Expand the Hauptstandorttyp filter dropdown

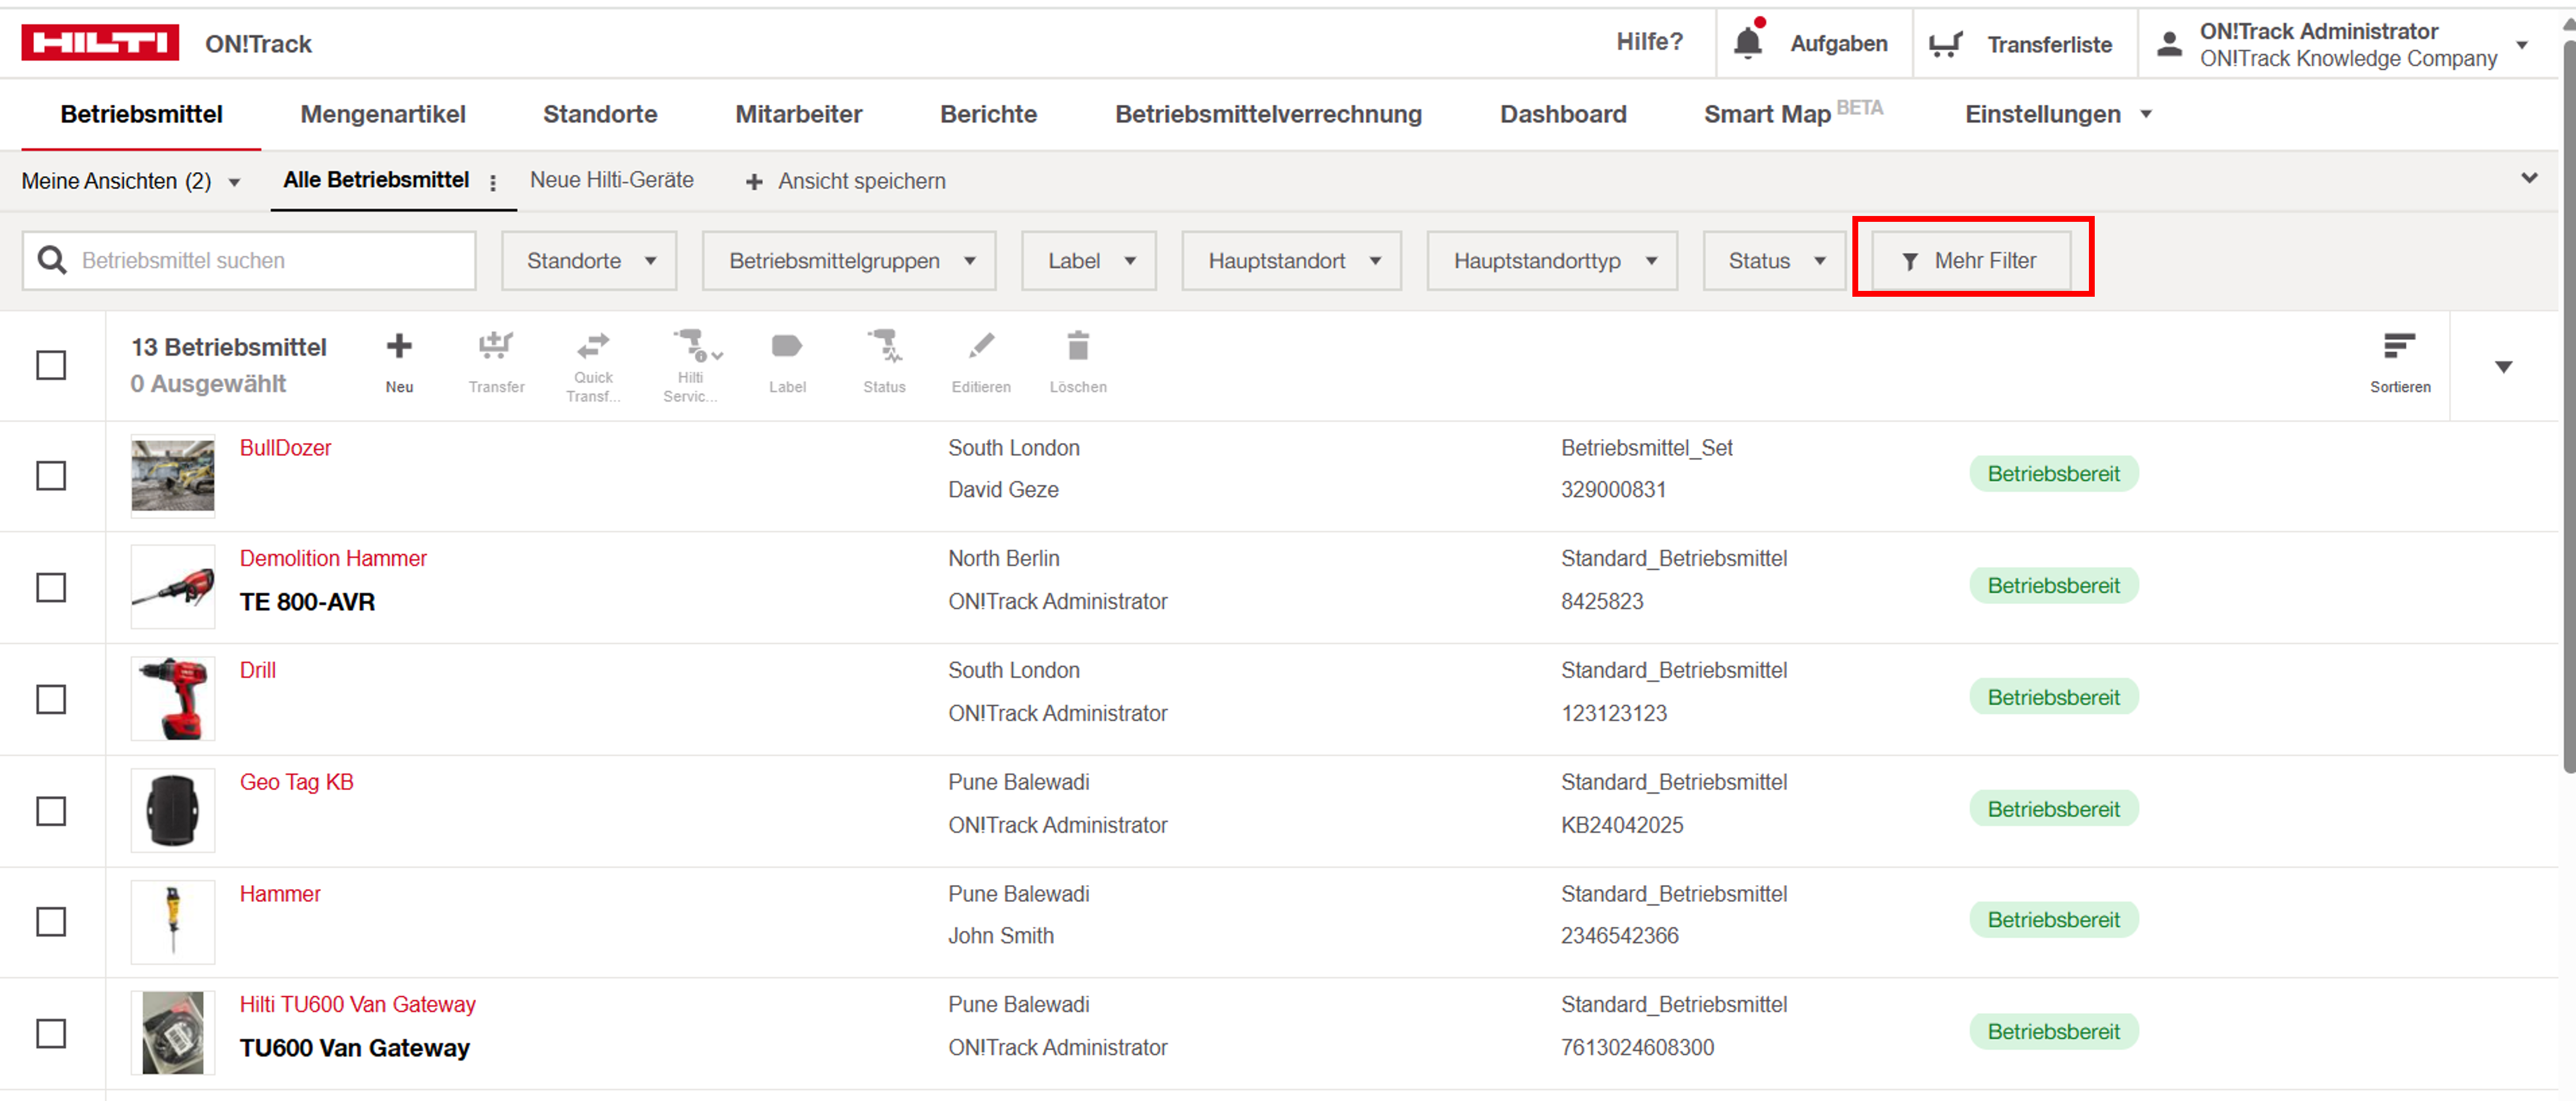click(x=1552, y=261)
